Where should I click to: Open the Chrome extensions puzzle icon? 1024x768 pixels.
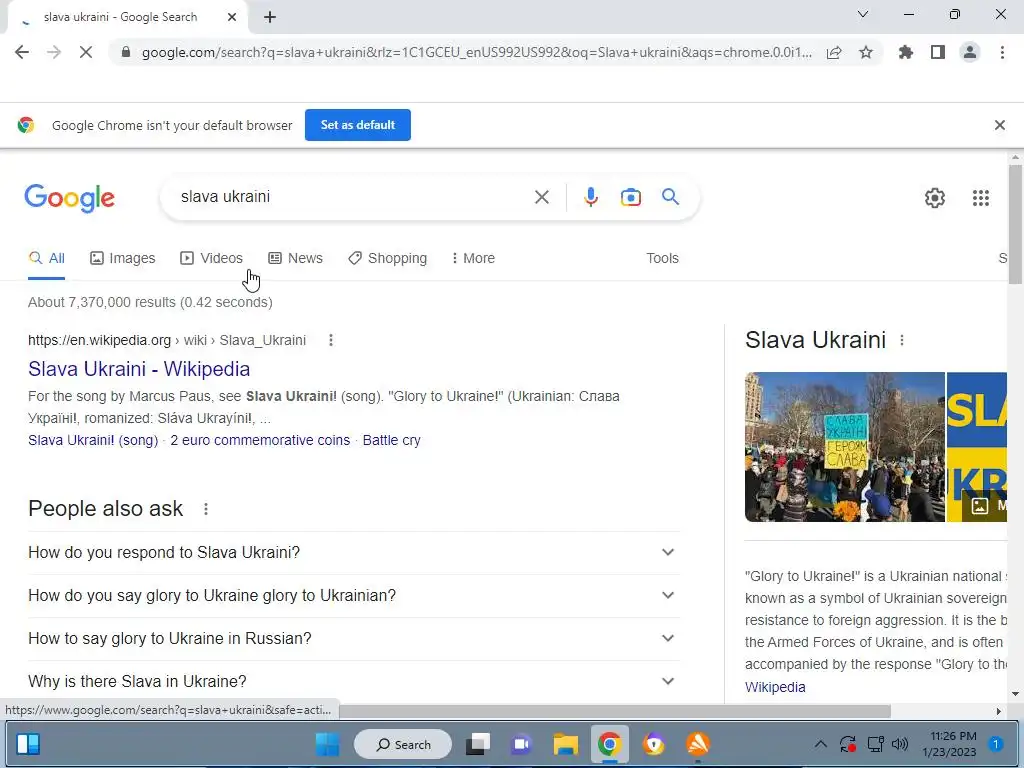pos(906,52)
